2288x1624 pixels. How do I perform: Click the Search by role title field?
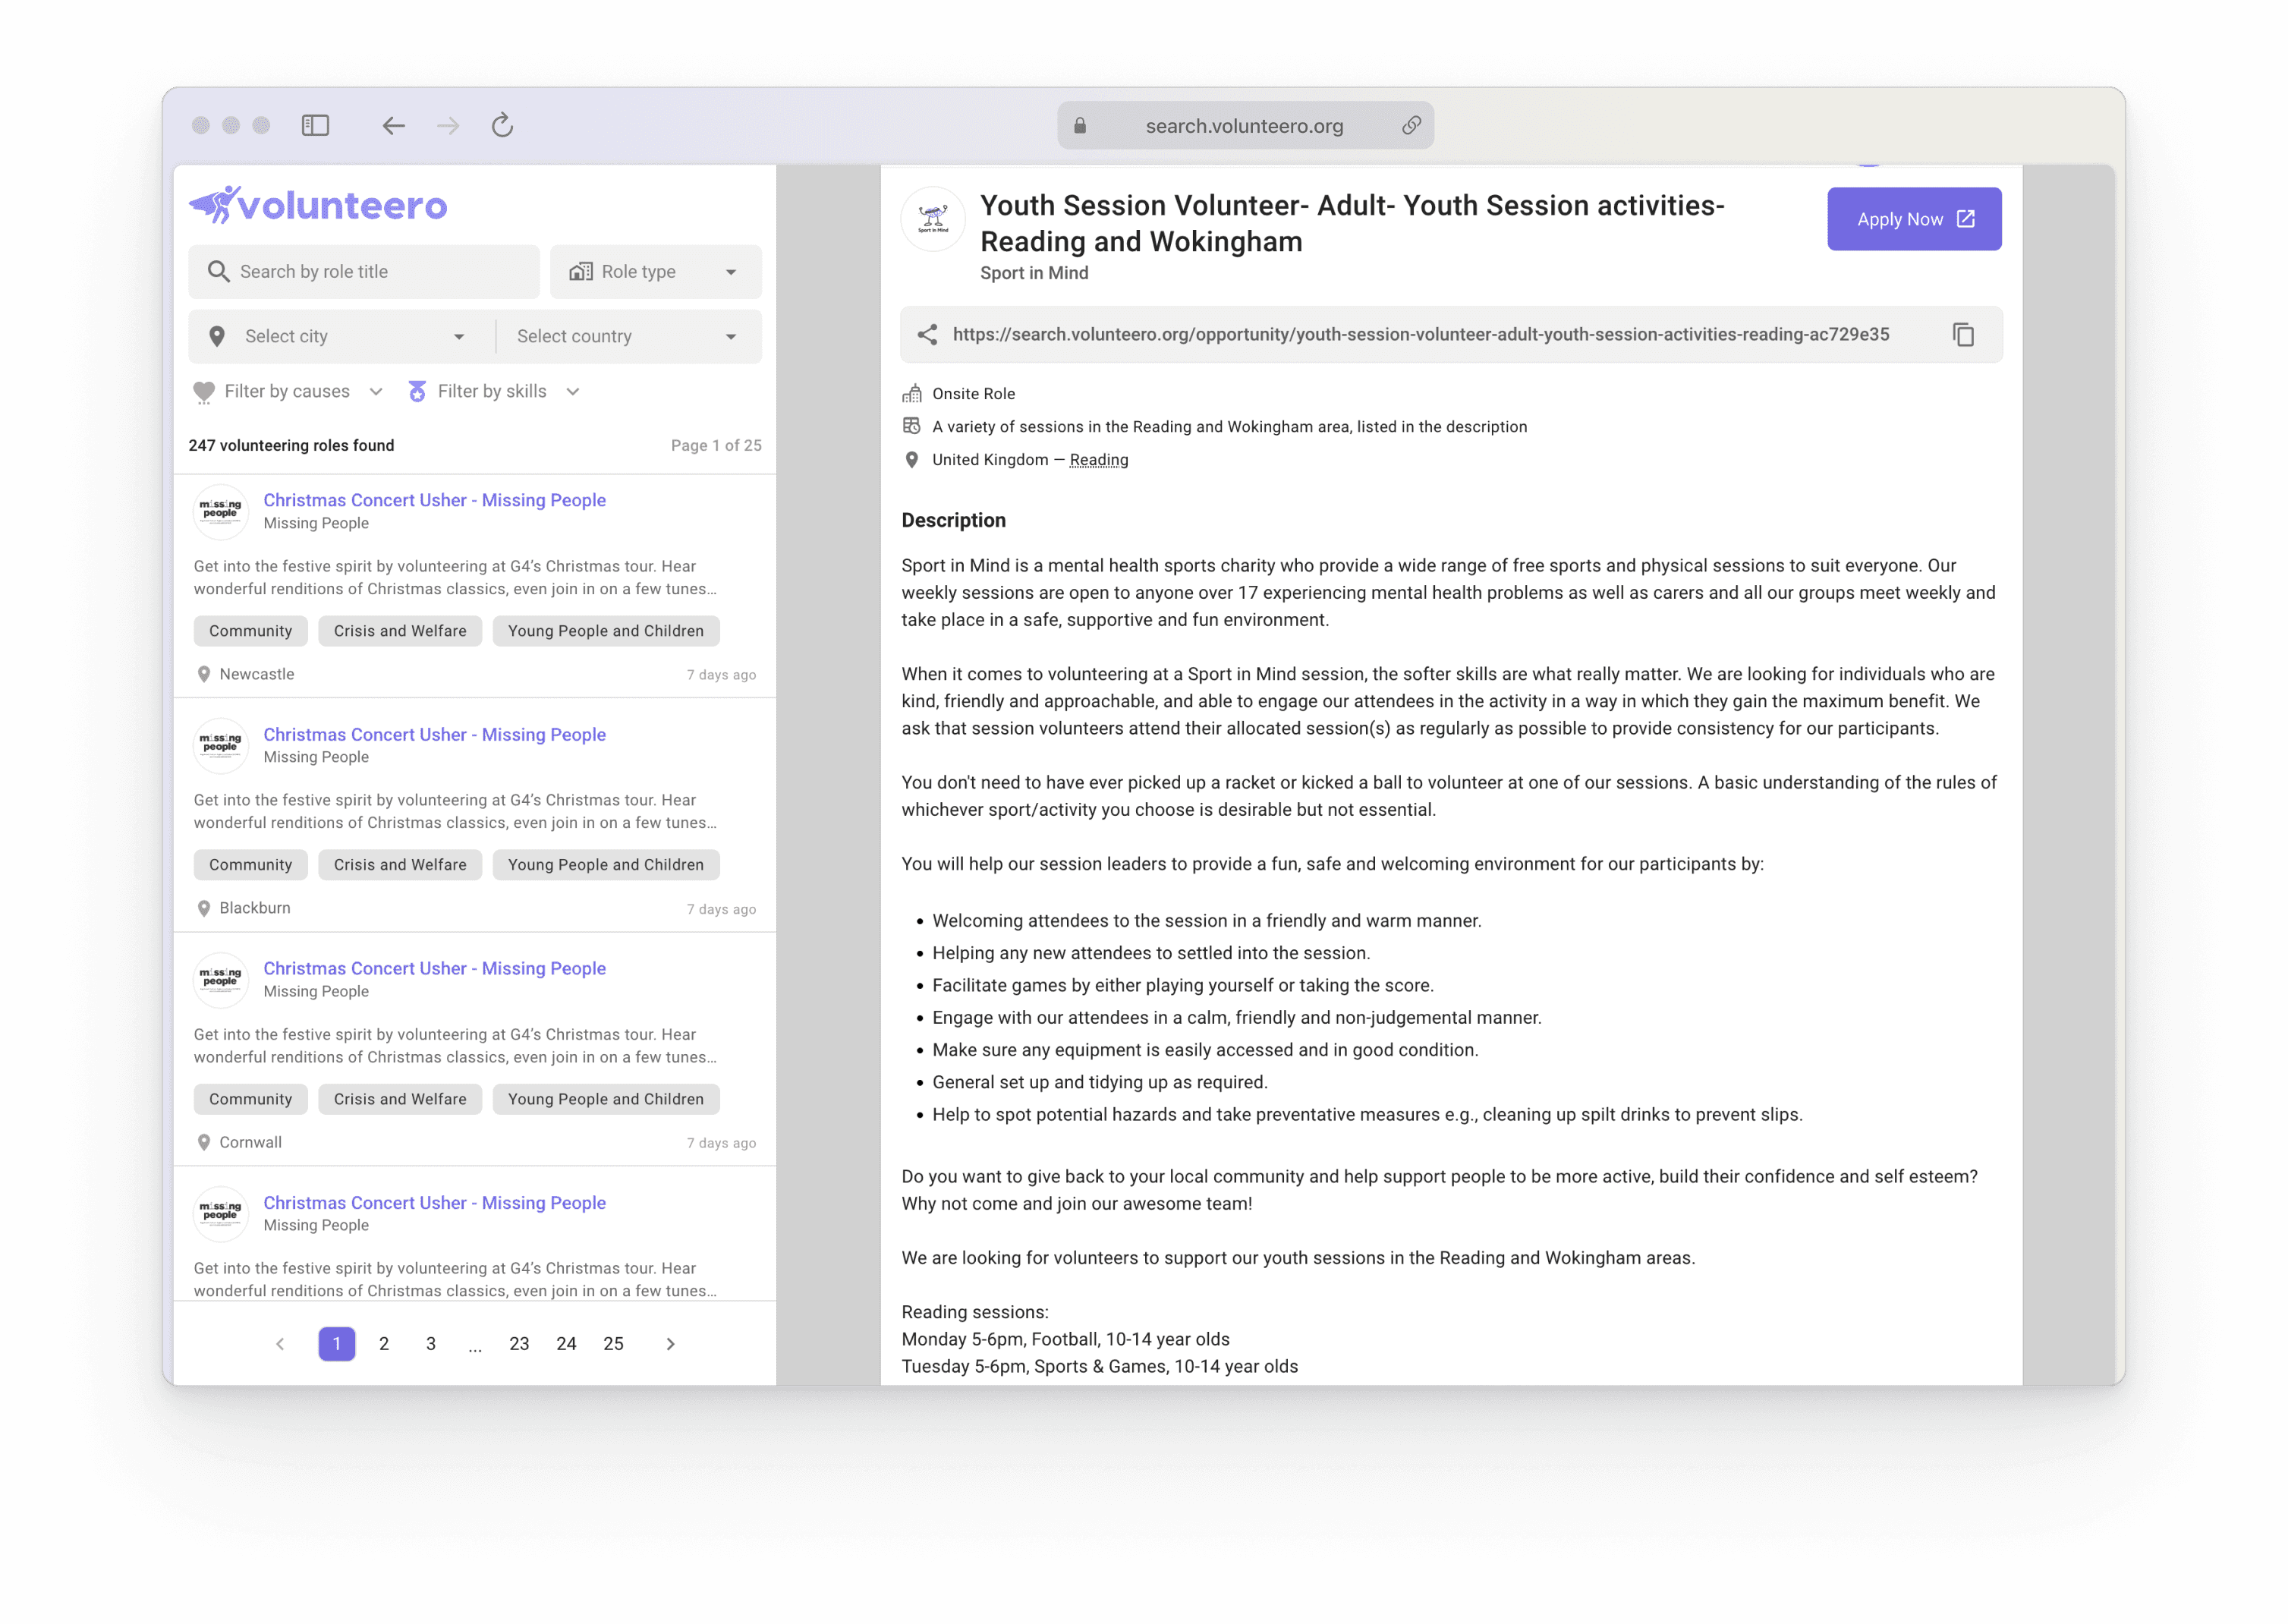[x=365, y=272]
